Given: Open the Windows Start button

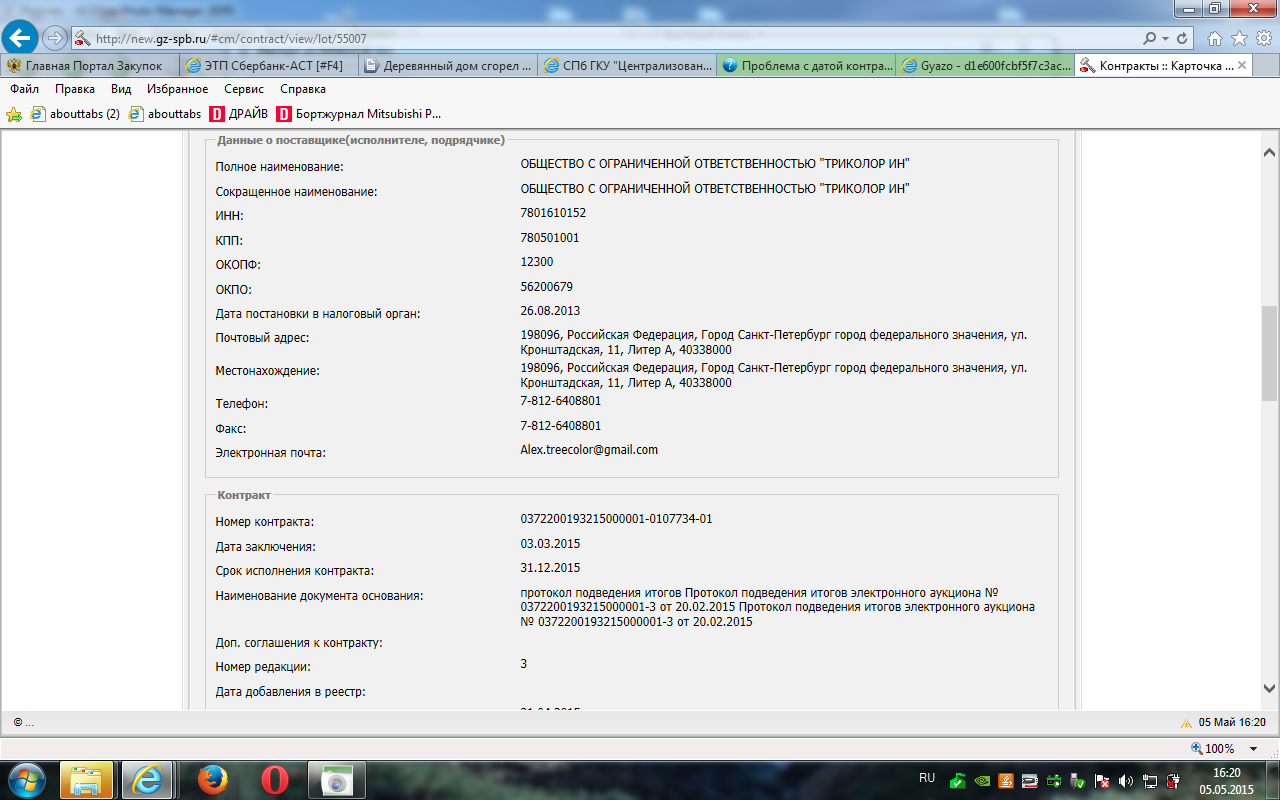Looking at the screenshot, I should point(28,780).
